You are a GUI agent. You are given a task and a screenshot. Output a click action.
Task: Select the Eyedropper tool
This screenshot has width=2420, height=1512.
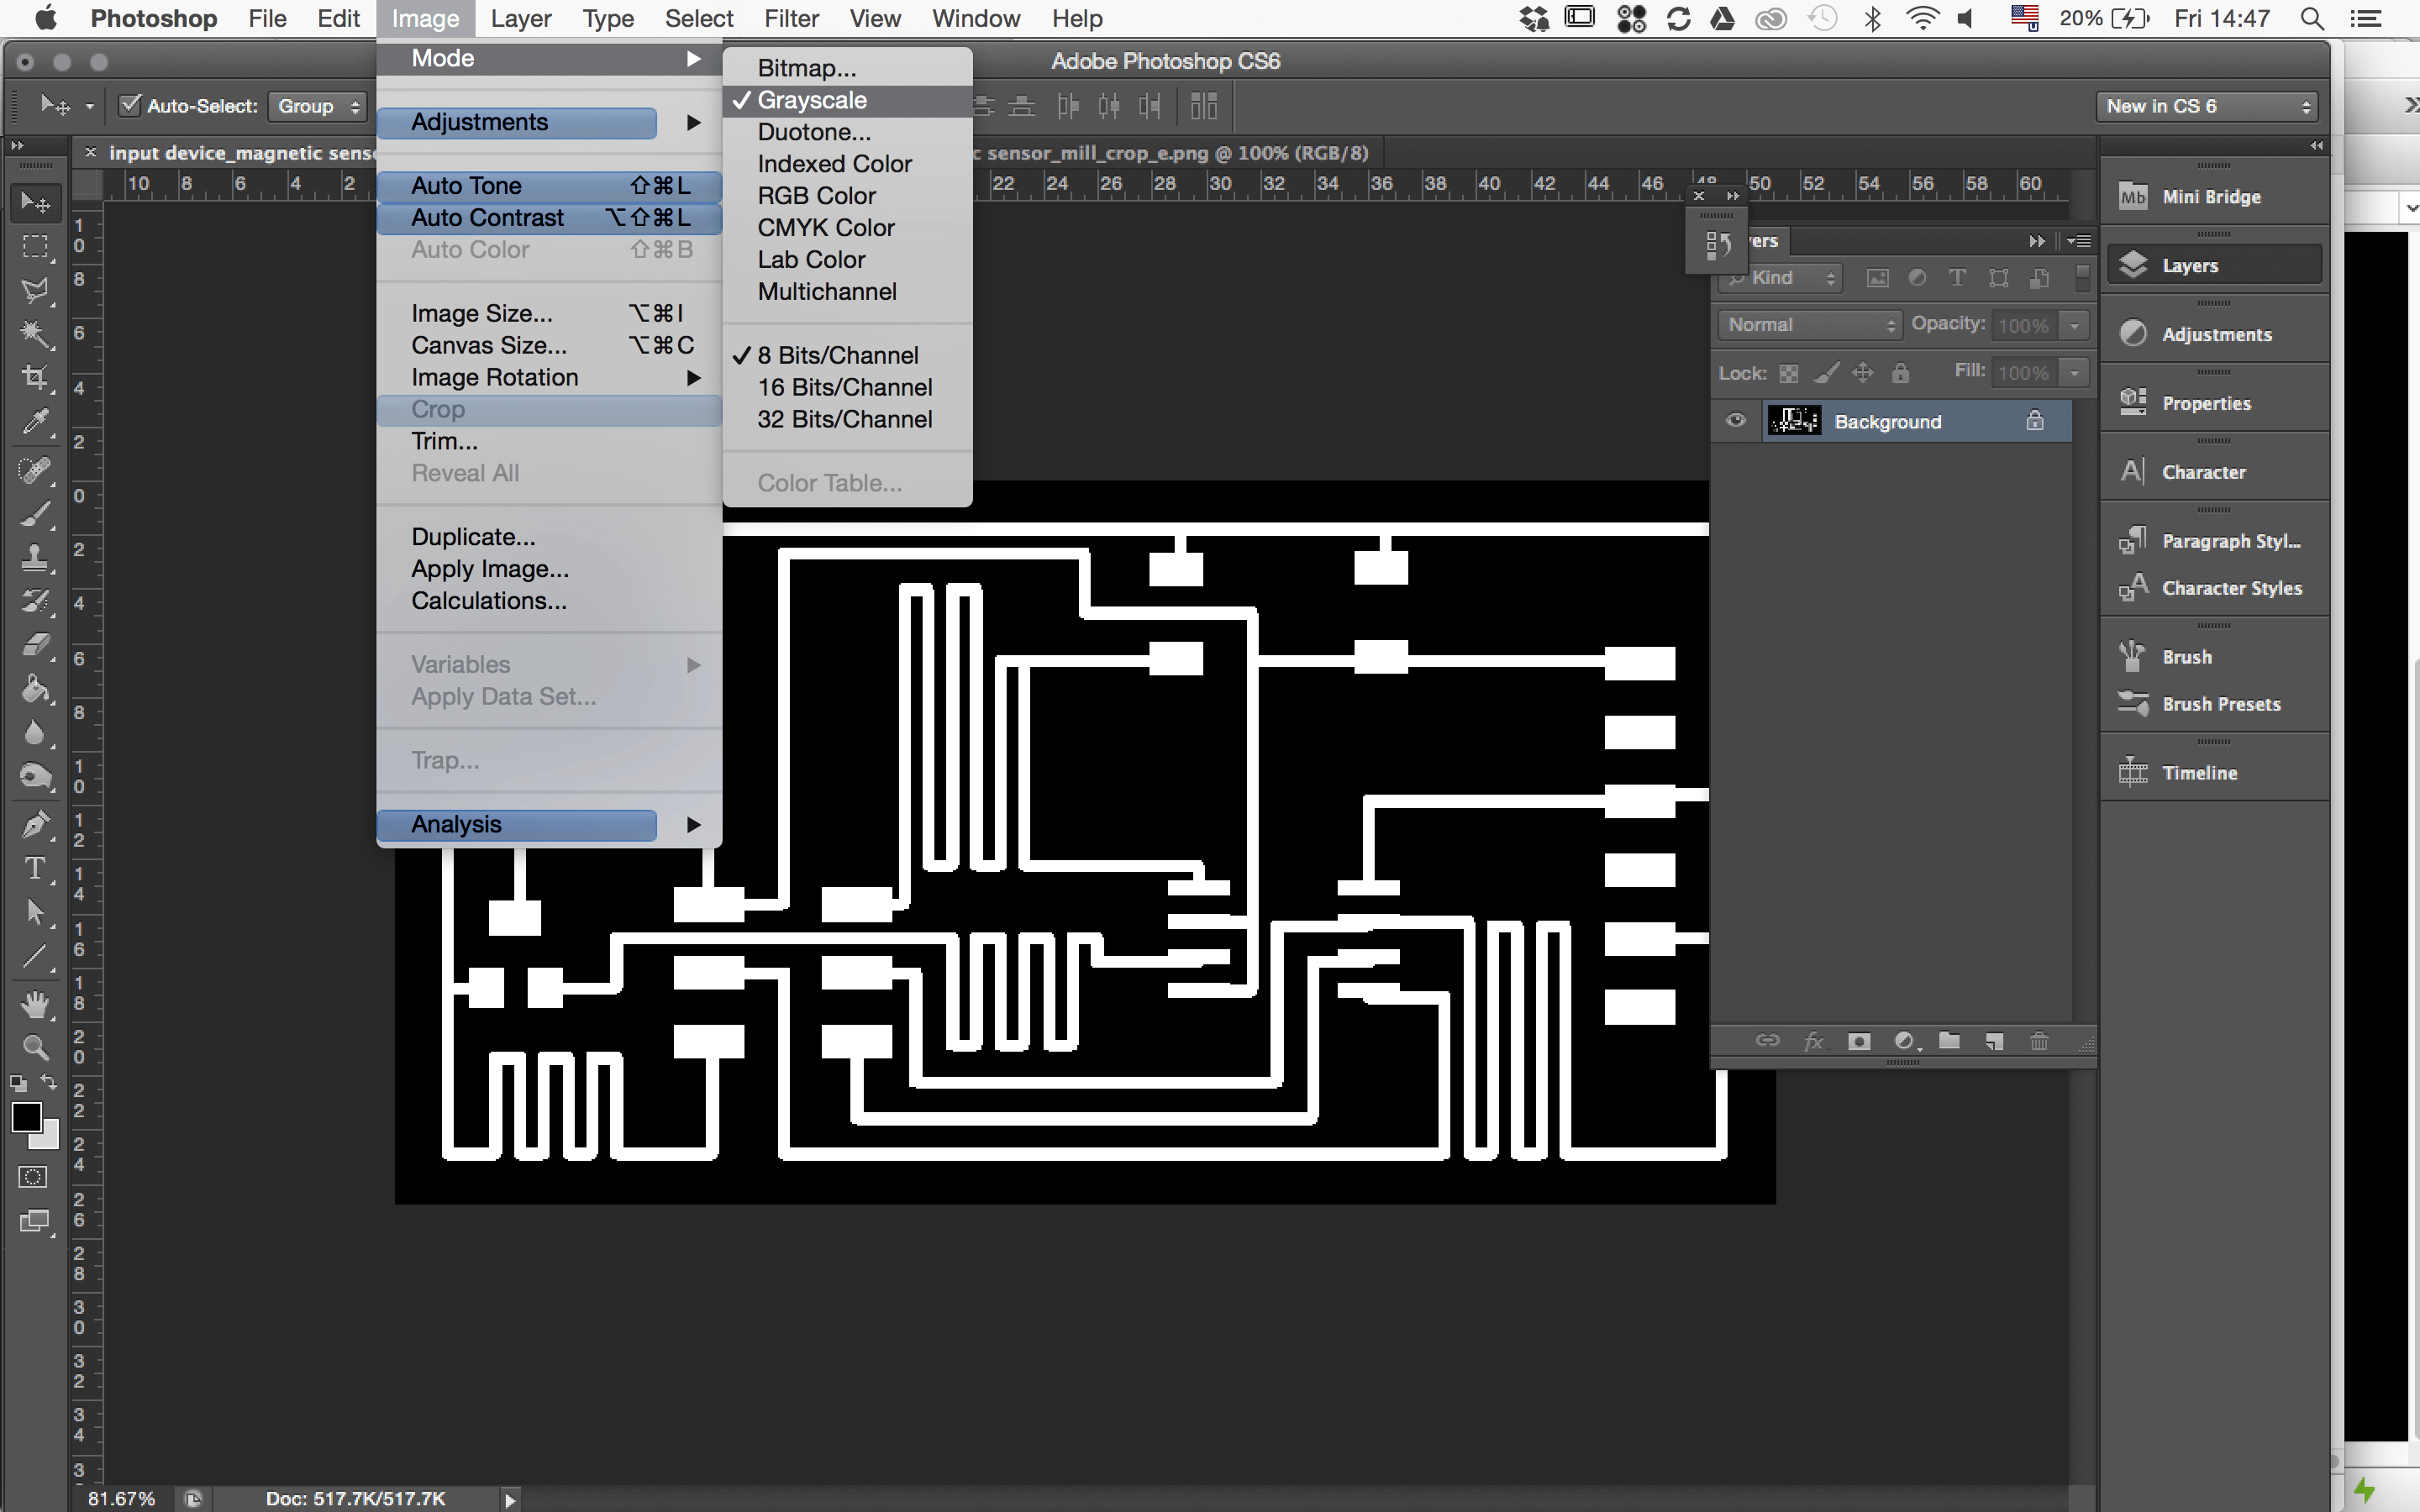pyautogui.click(x=35, y=422)
